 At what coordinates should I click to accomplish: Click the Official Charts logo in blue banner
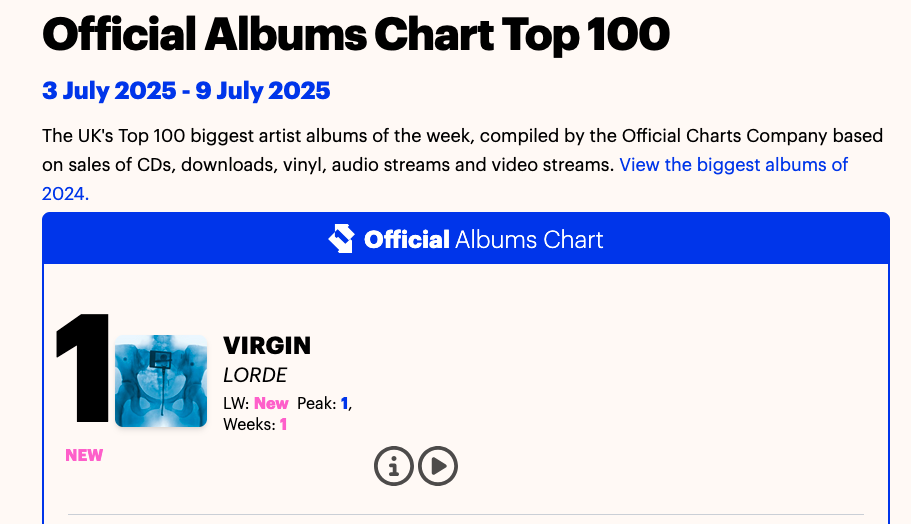341,239
